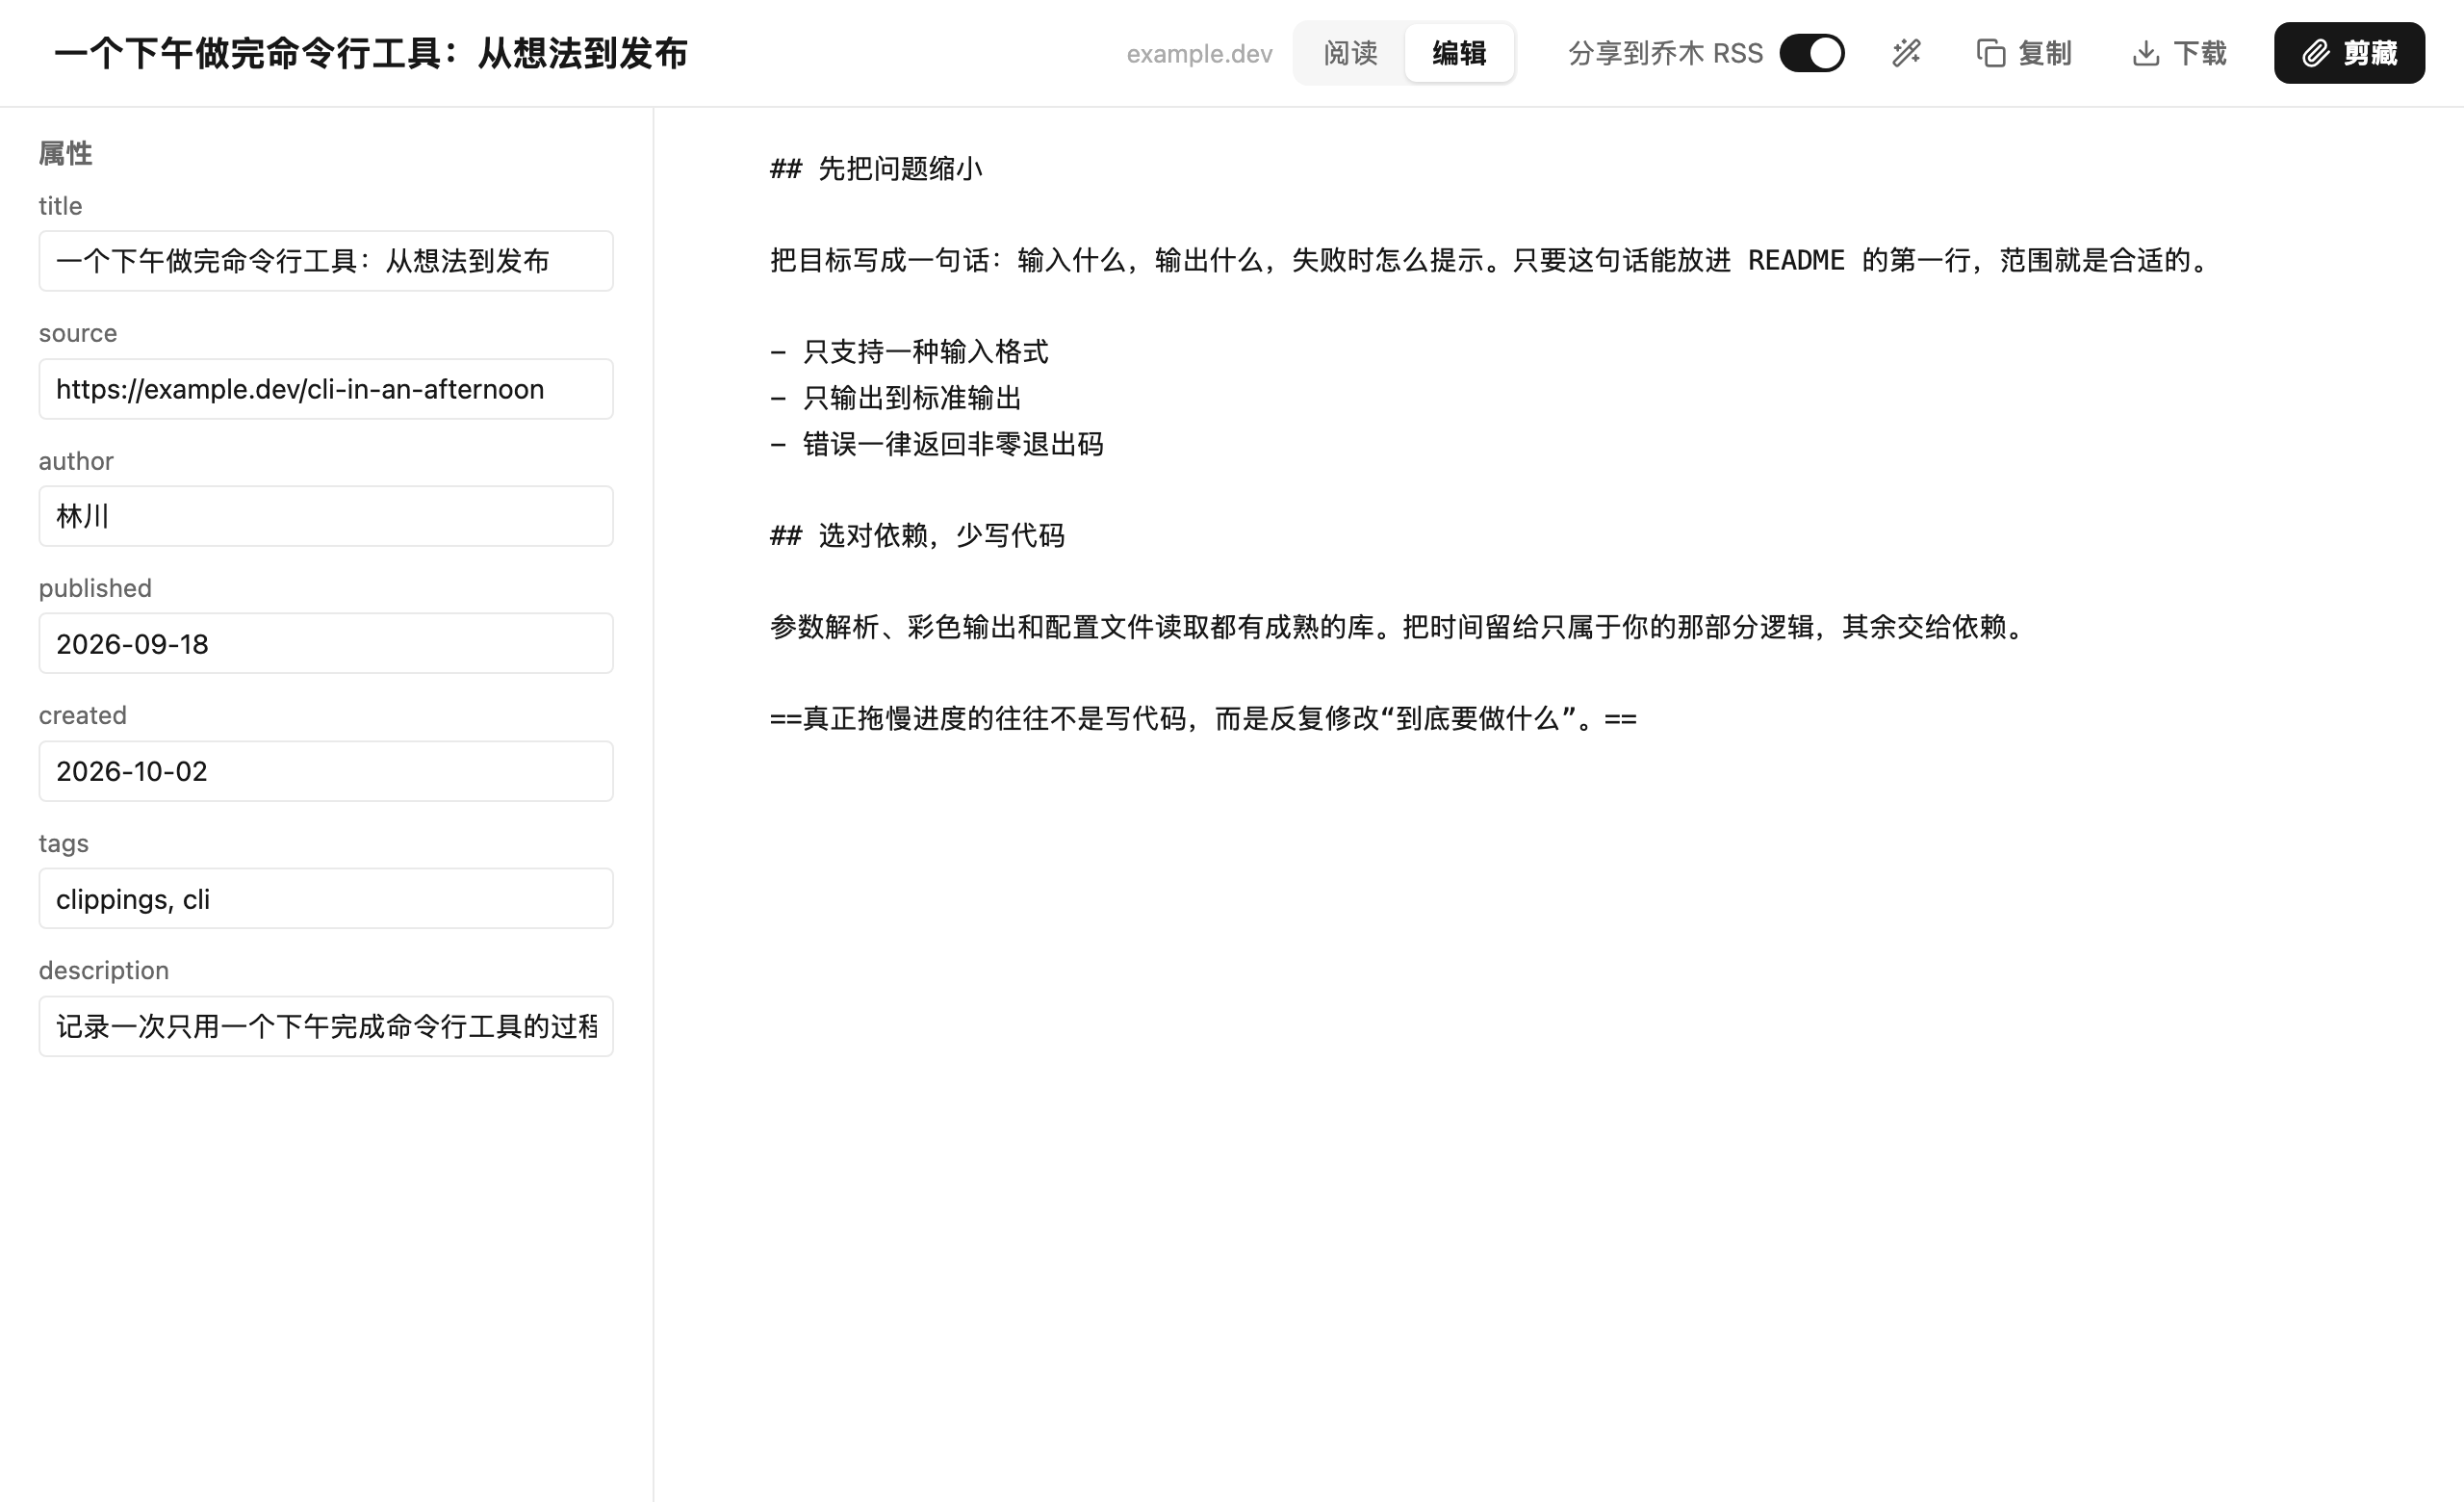
Task: Click the description input field
Action: [326, 1026]
